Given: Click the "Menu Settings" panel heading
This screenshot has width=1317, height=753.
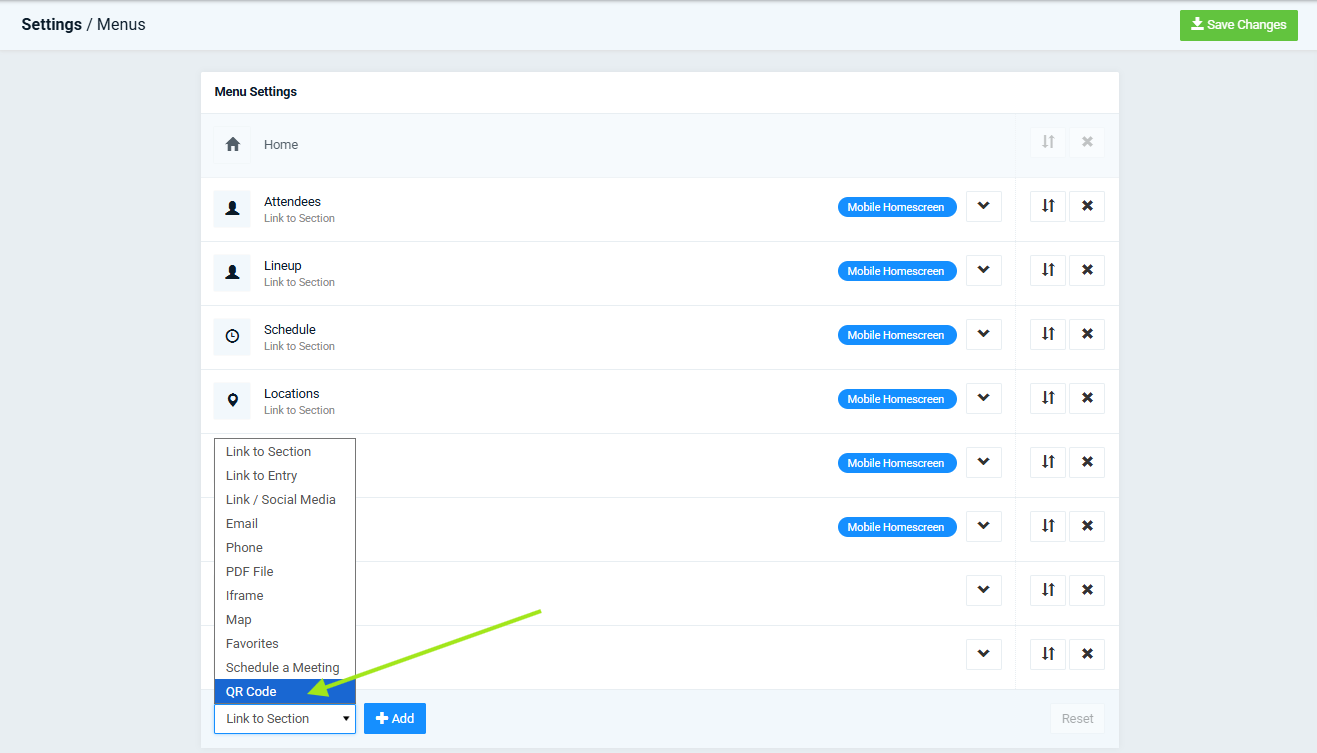Looking at the screenshot, I should coord(256,92).
